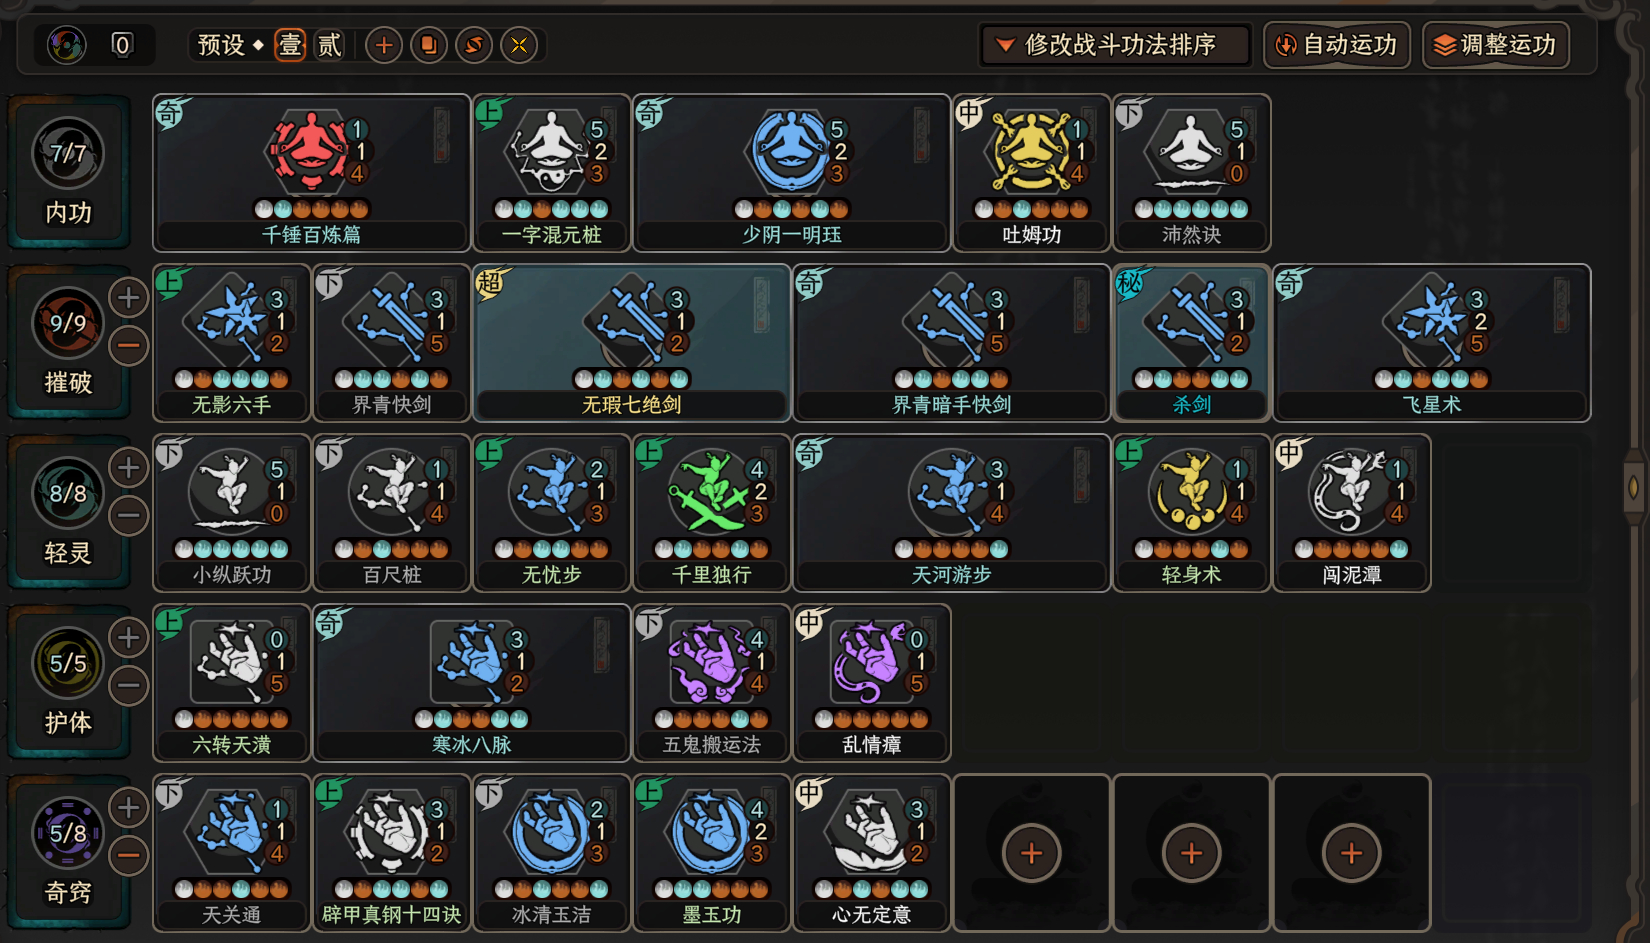Add skill to first empty 奇窍 slot
Screen dimensions: 1650x943
coord(1031,853)
